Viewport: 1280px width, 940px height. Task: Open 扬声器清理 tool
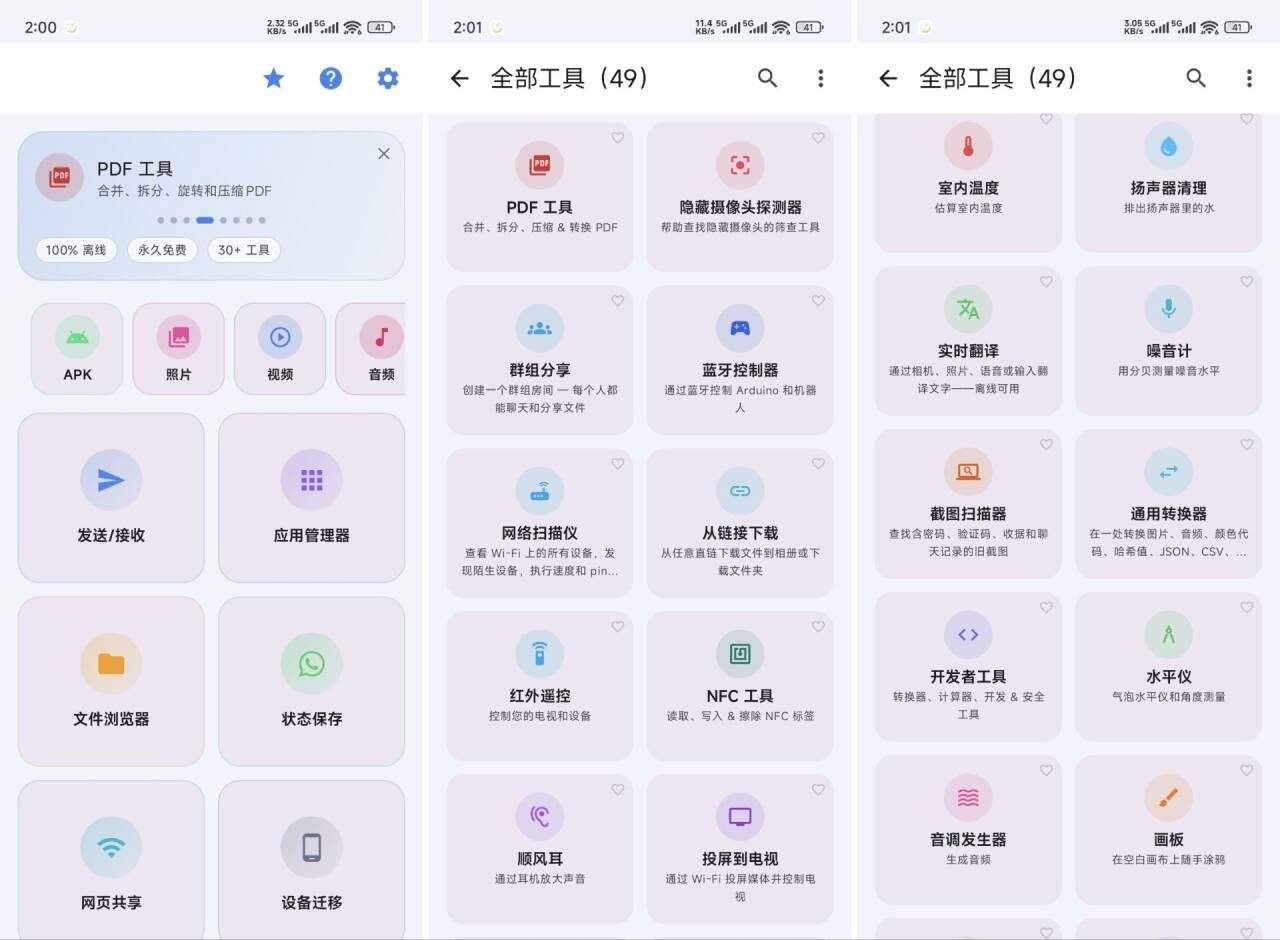(1169, 182)
